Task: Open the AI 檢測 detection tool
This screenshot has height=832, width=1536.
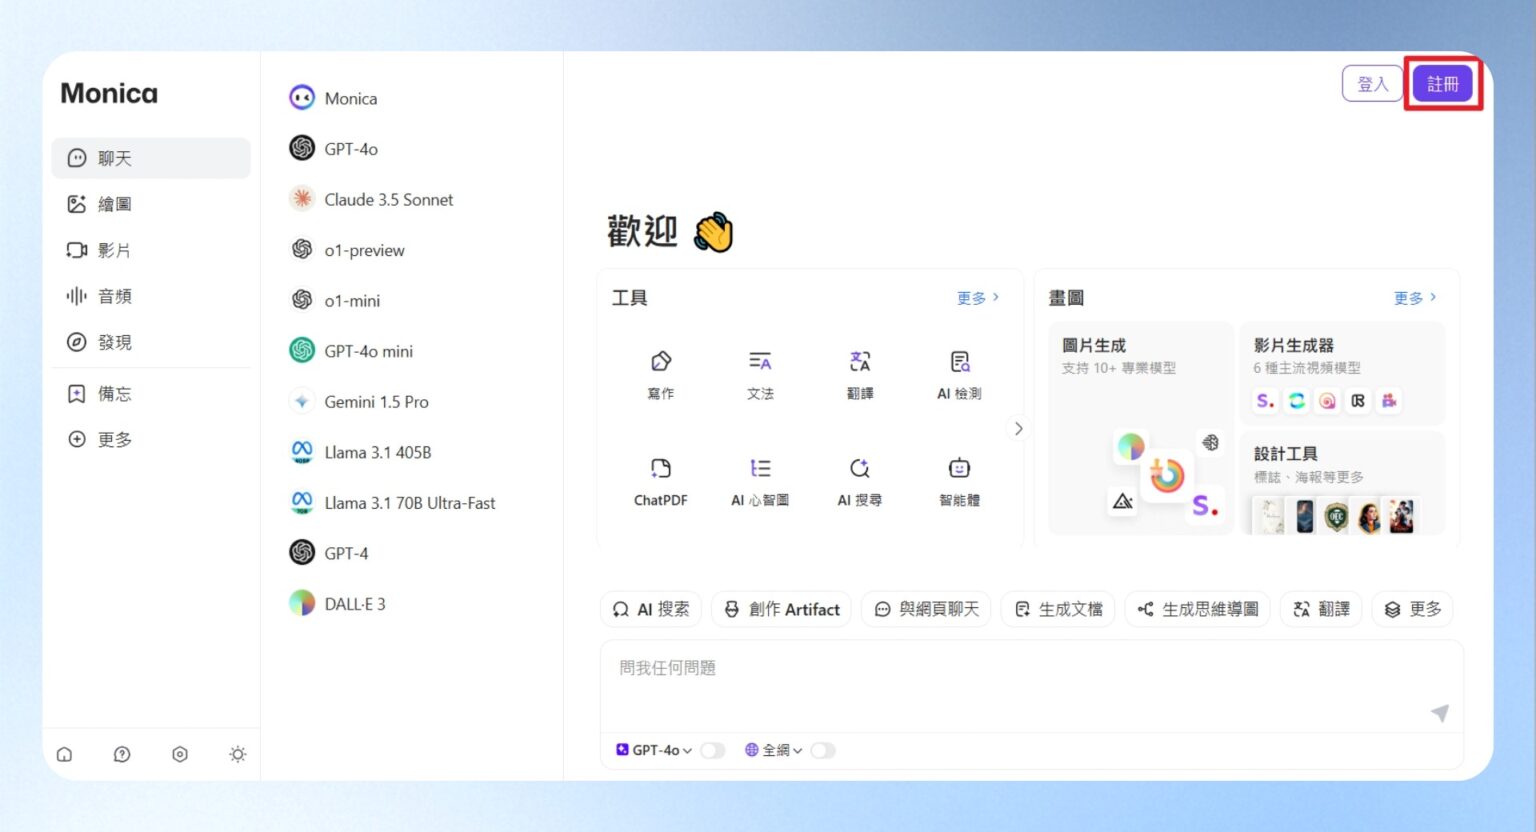Action: click(958, 362)
